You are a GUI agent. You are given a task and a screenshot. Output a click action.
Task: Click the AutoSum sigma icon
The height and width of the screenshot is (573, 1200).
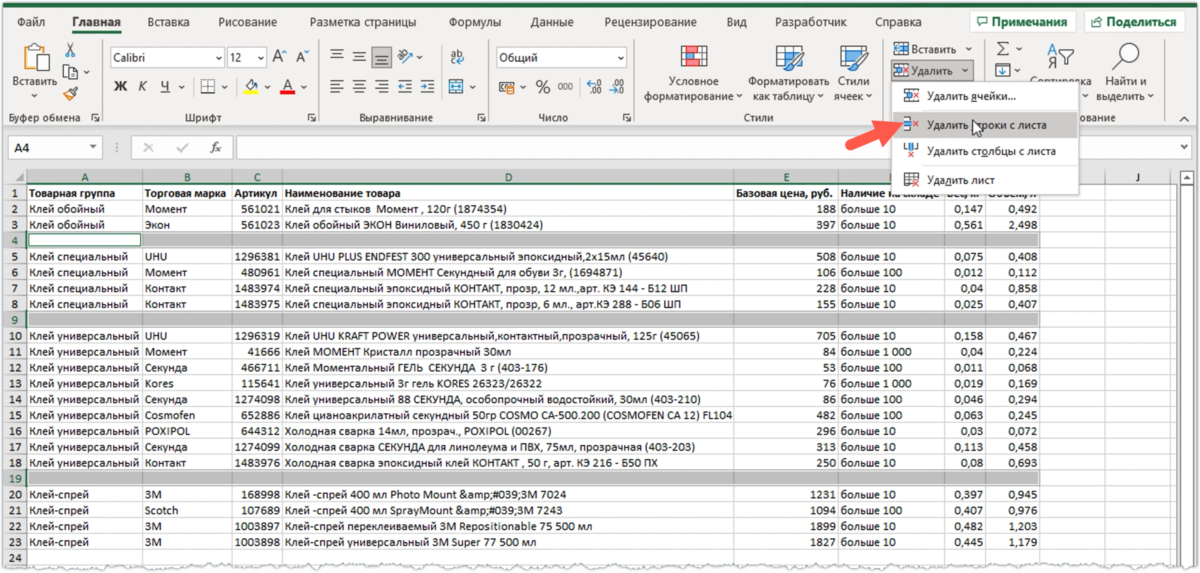[x=1003, y=48]
